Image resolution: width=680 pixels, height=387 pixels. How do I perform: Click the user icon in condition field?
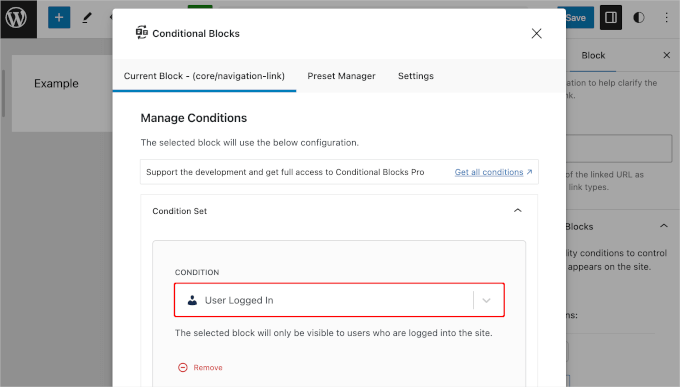click(192, 300)
